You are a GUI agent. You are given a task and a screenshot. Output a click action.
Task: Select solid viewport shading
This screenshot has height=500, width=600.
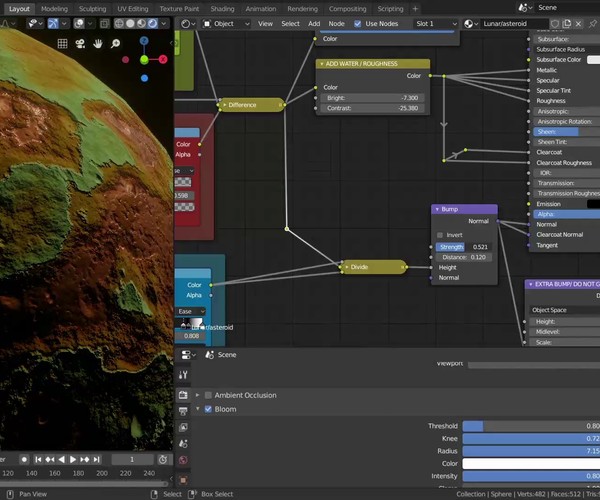click(x=130, y=24)
